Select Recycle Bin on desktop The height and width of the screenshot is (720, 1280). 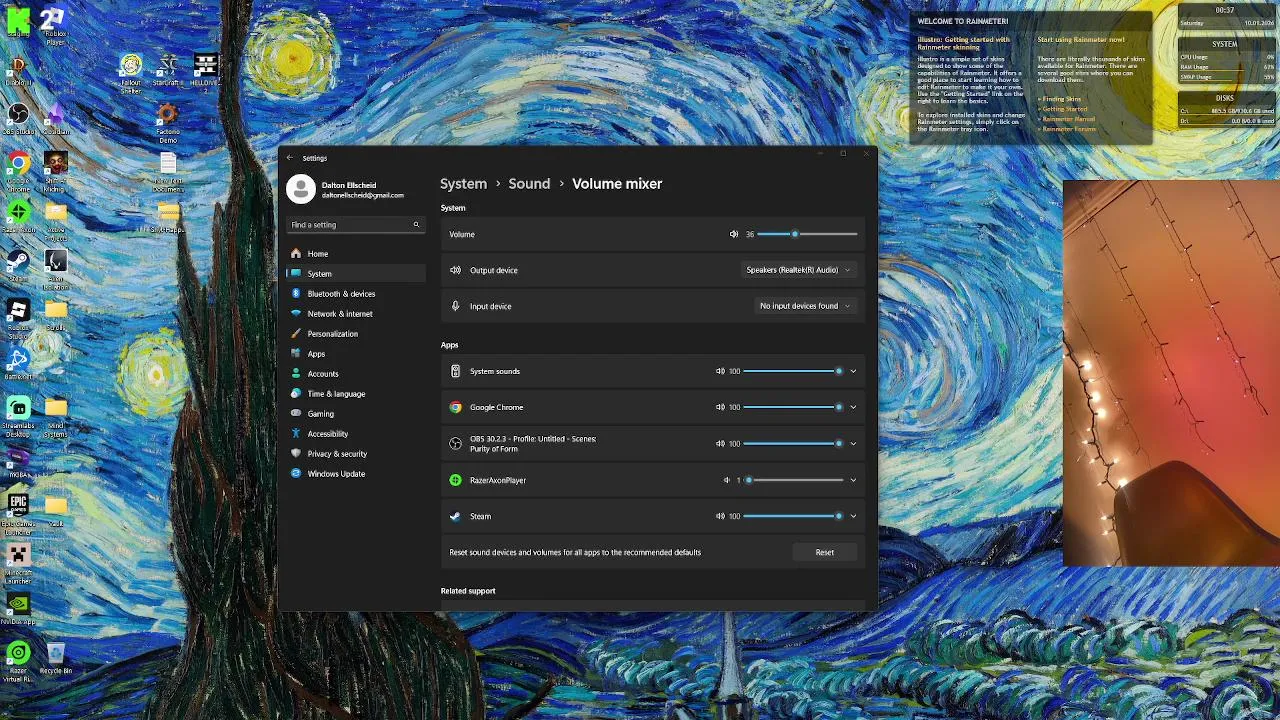[55, 658]
